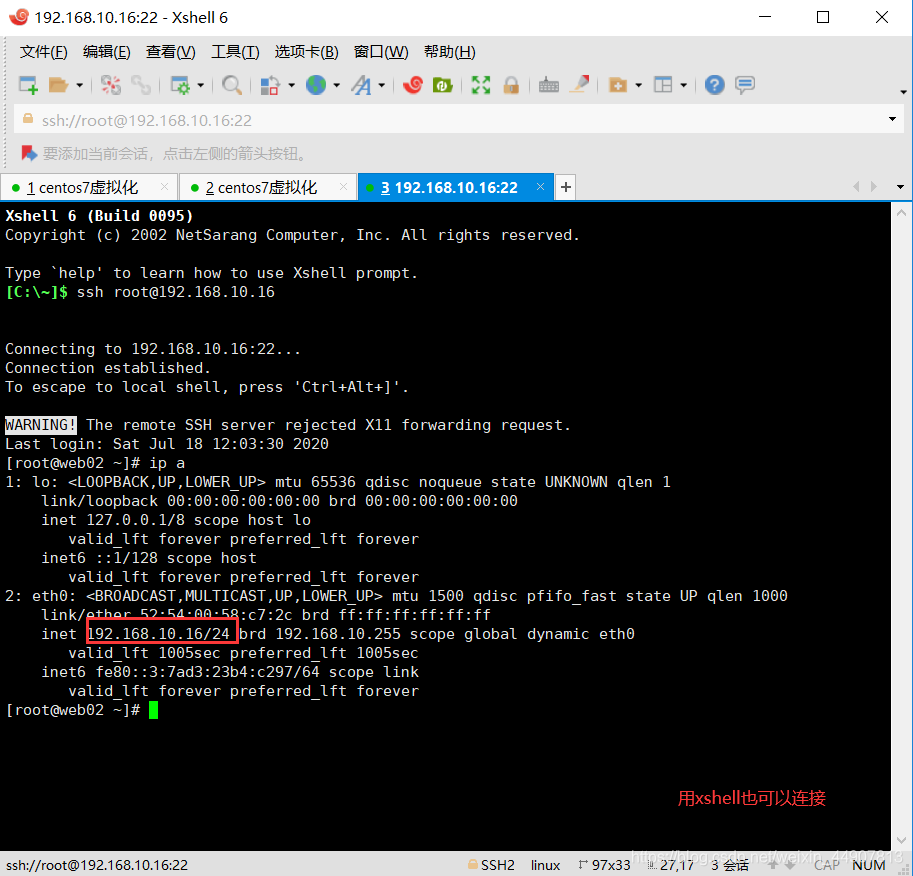Click the bookmark arrow to add current session
The width and height of the screenshot is (913, 876).
pos(29,154)
